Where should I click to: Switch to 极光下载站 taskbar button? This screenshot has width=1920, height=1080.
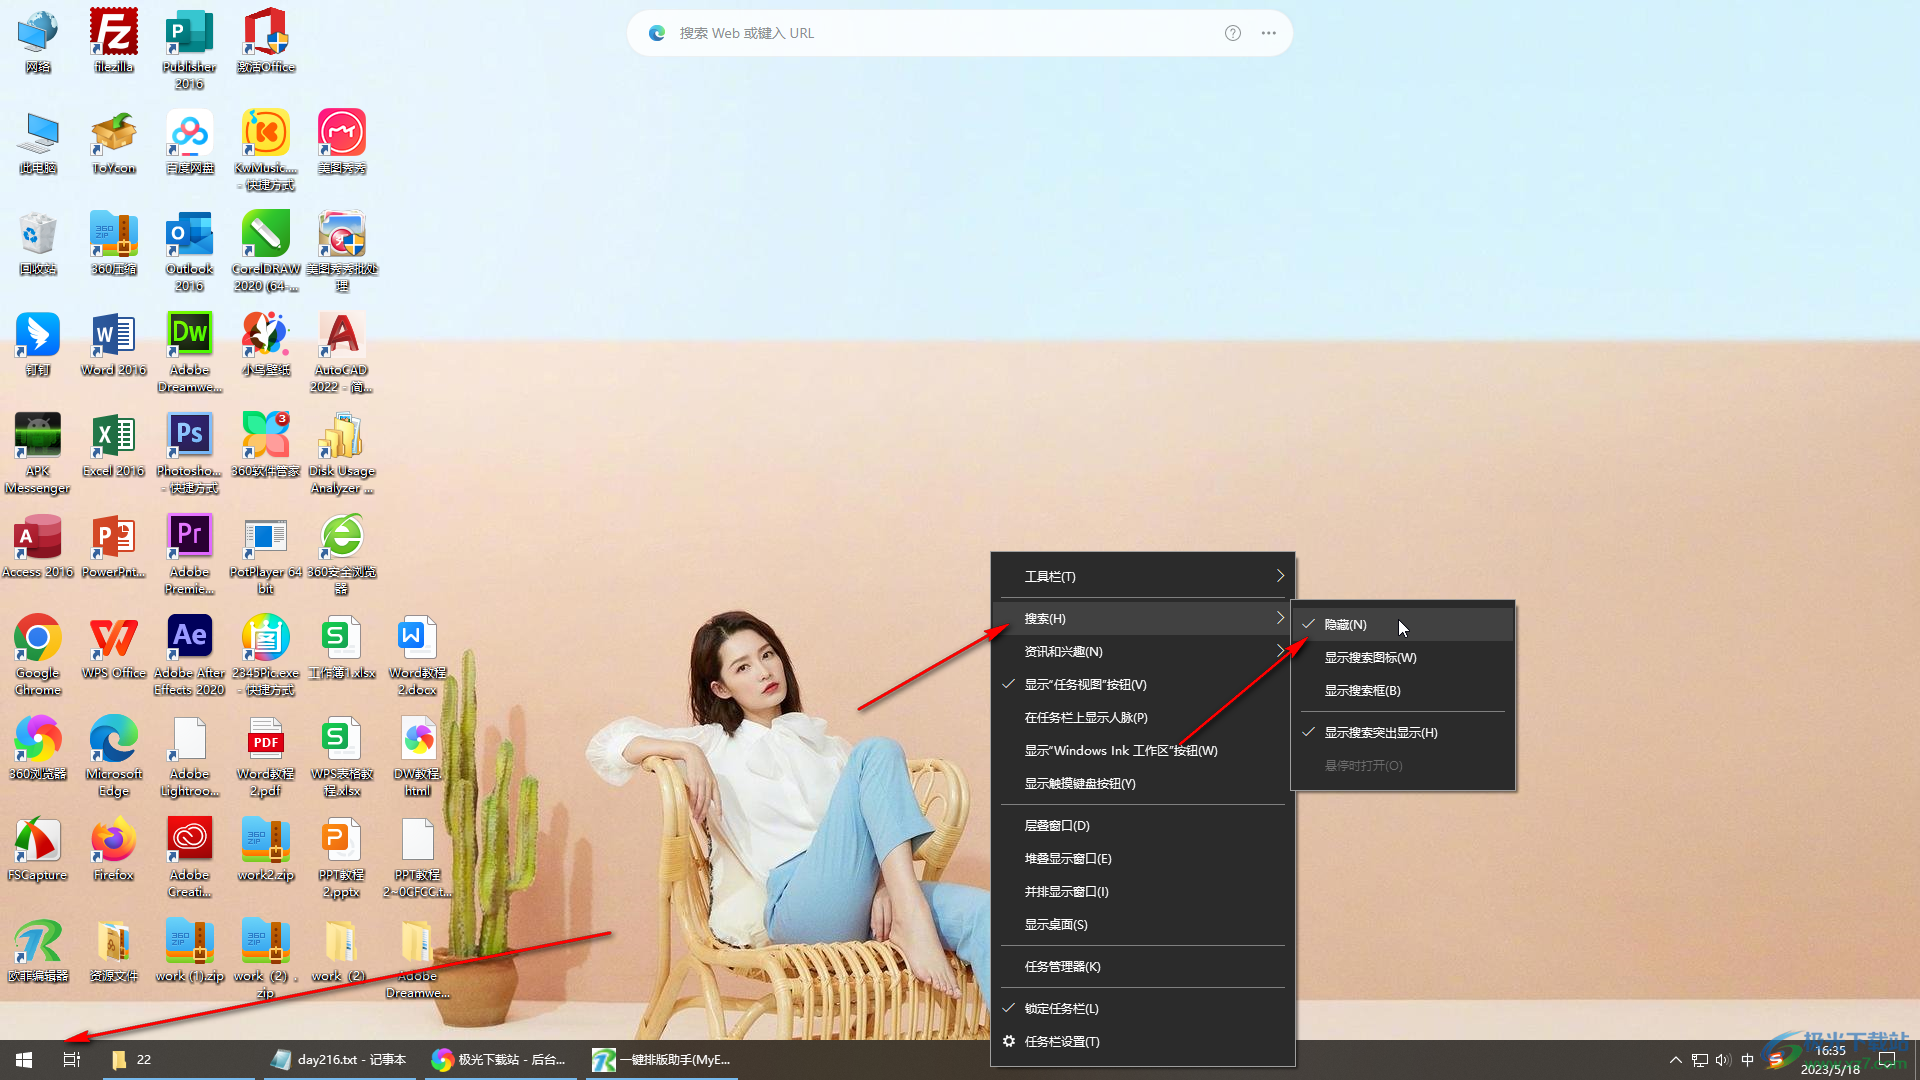[499, 1060]
